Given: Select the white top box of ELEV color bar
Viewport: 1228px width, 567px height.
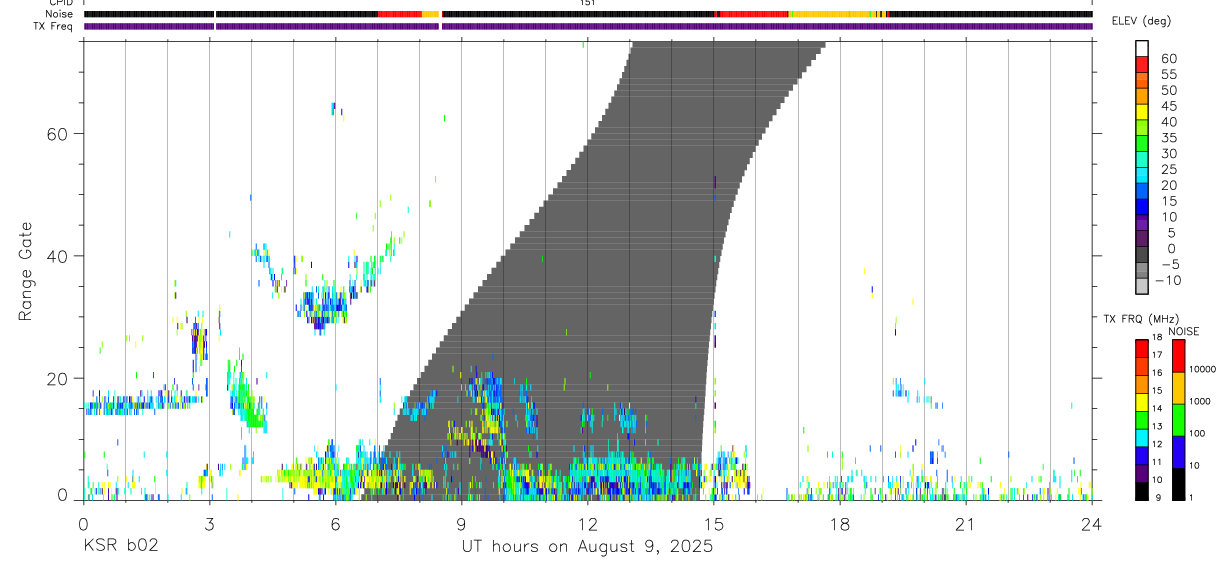Looking at the screenshot, I should coord(1142,47).
